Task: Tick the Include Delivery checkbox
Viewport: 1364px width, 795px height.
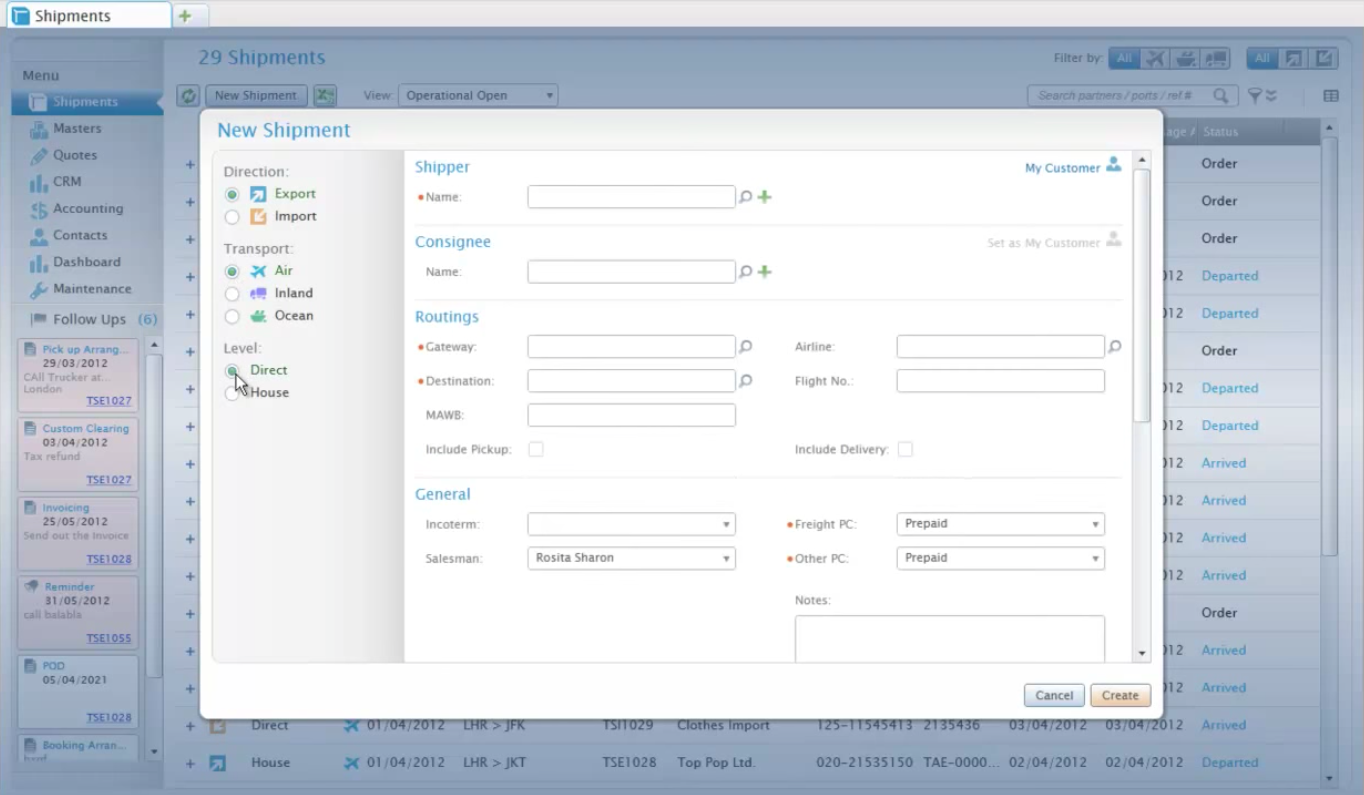Action: 905,450
